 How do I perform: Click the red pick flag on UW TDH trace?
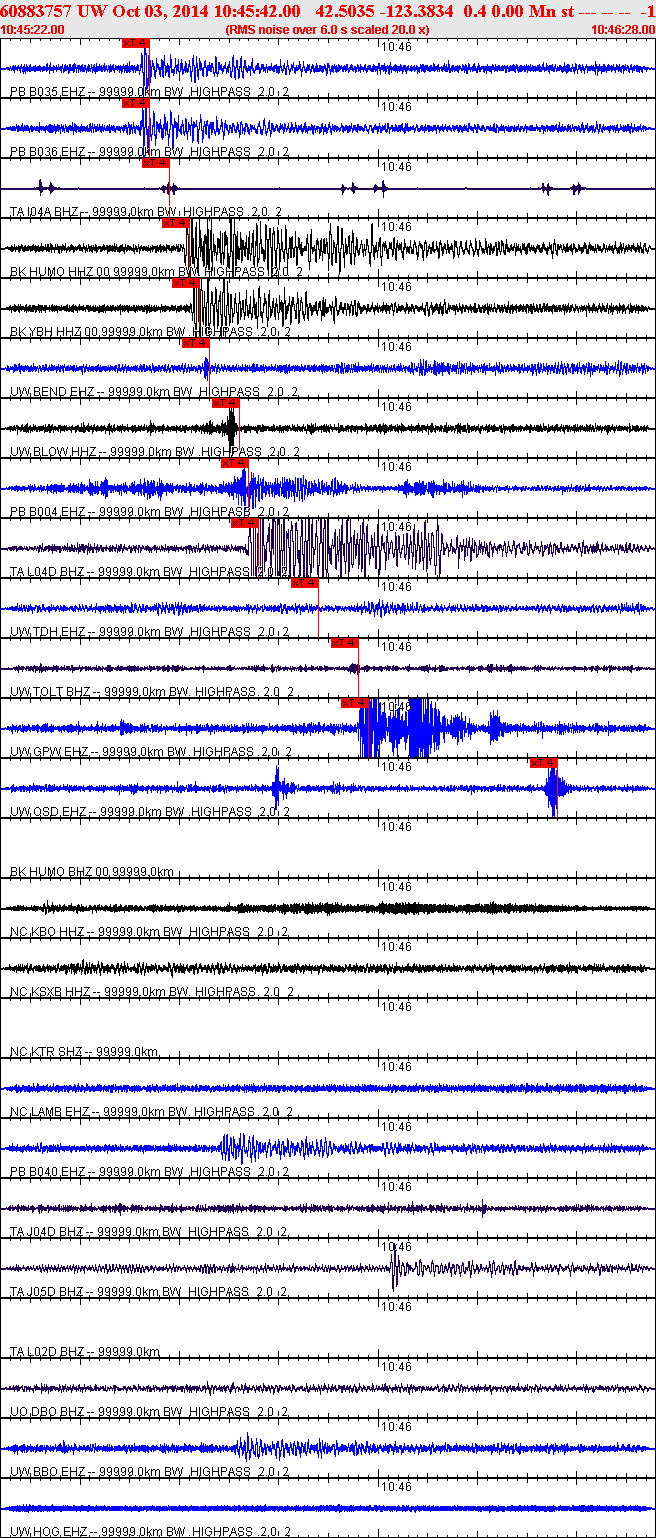[x=305, y=583]
